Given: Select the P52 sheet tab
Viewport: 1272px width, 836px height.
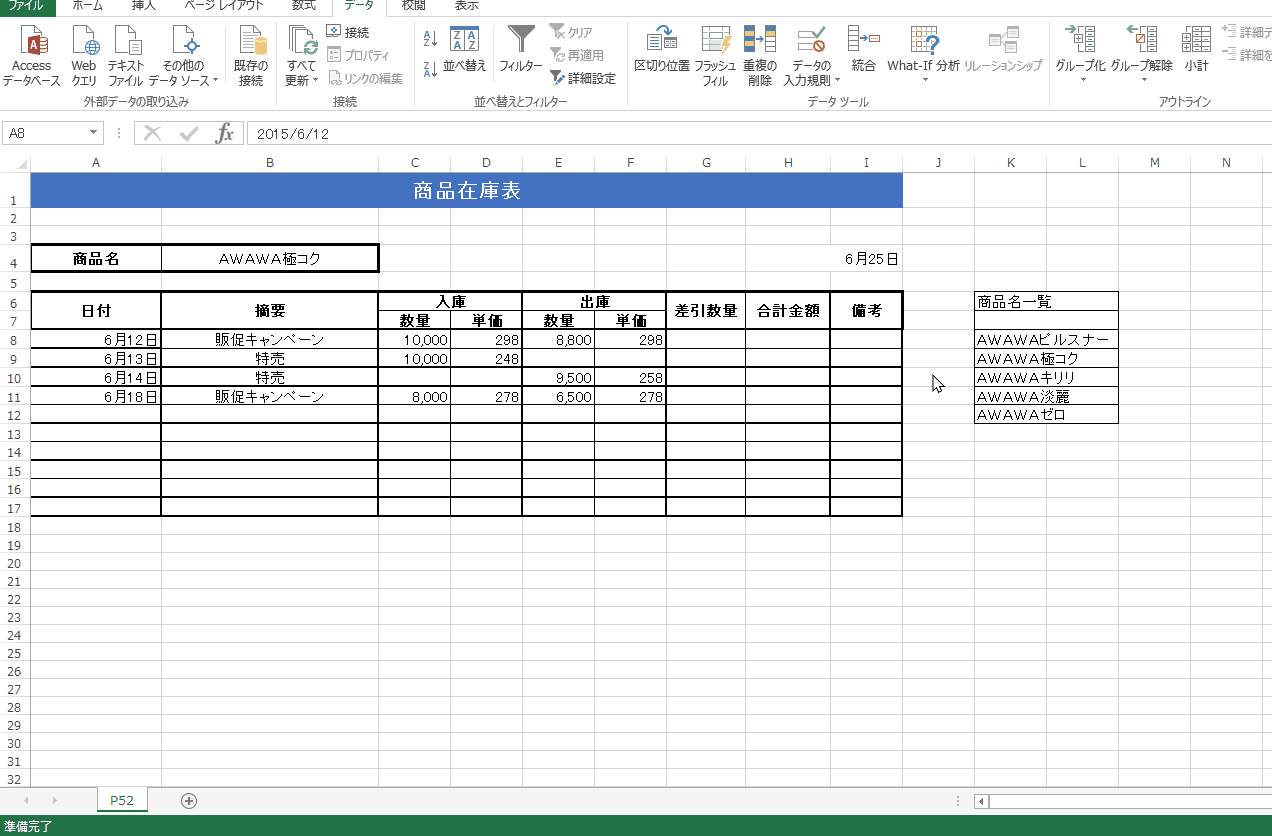Looking at the screenshot, I should click(122, 800).
